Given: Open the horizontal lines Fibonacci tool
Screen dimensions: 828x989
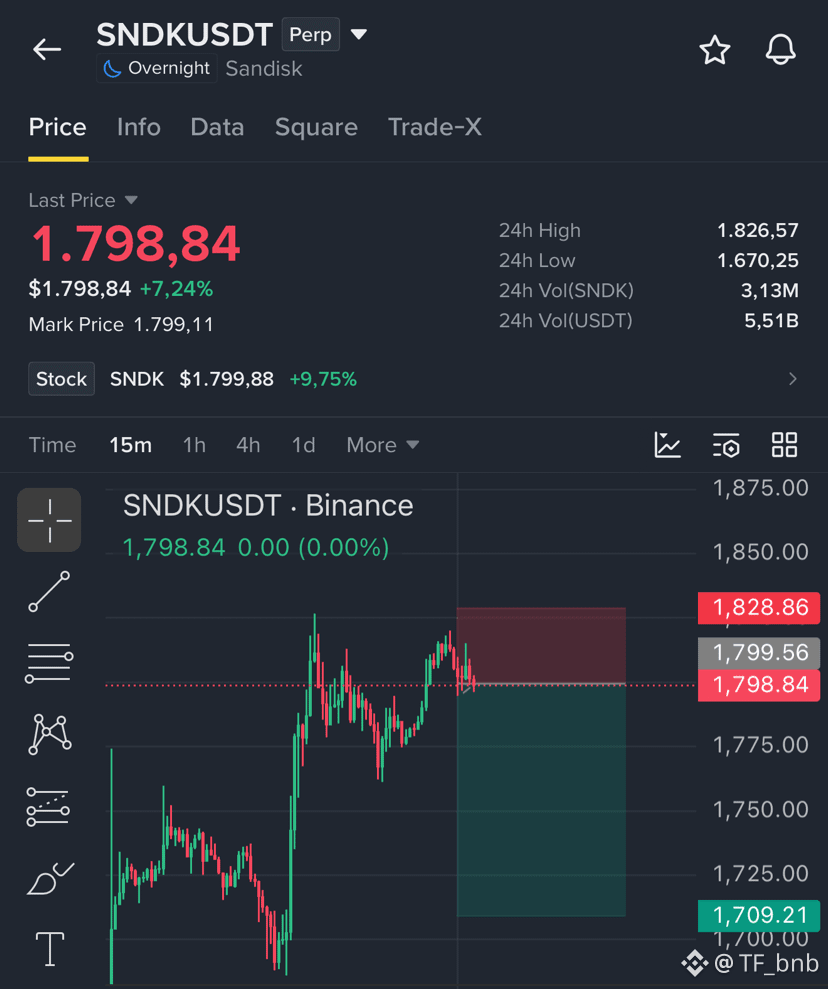Looking at the screenshot, I should tap(49, 663).
